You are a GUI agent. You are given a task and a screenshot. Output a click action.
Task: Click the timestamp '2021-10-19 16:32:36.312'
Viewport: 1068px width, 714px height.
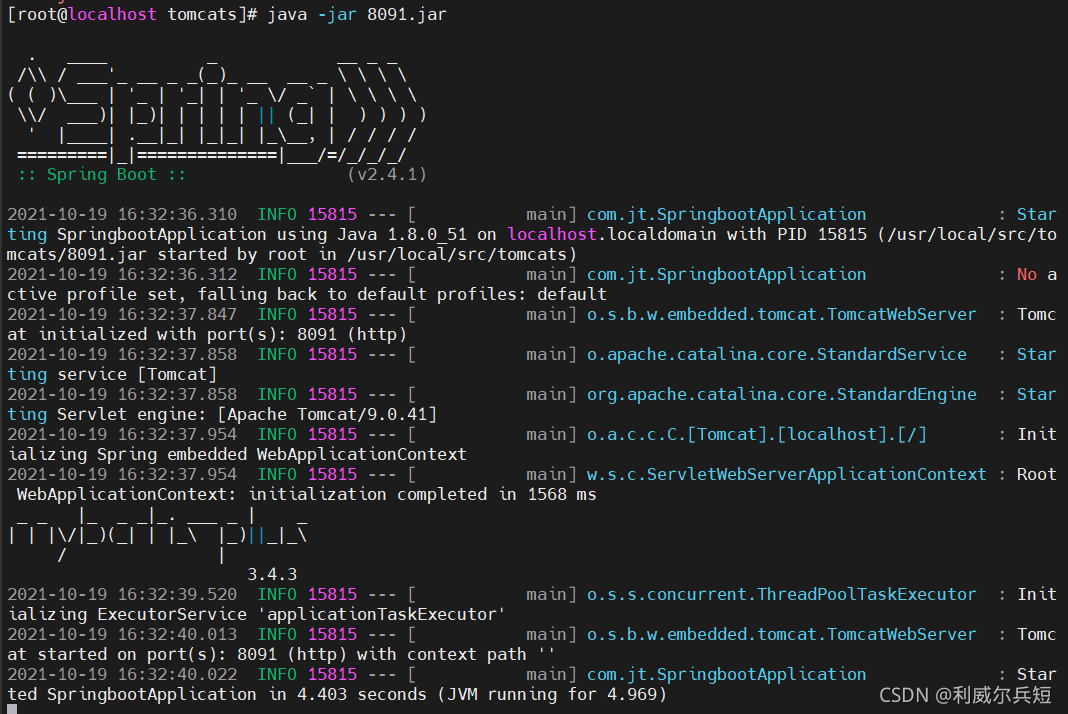click(x=122, y=275)
